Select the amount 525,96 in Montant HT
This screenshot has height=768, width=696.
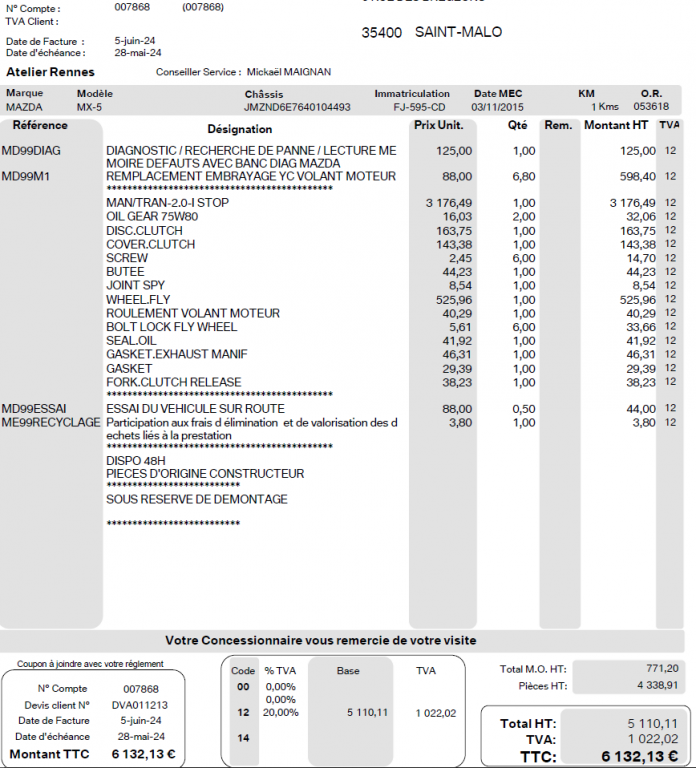pos(638,300)
